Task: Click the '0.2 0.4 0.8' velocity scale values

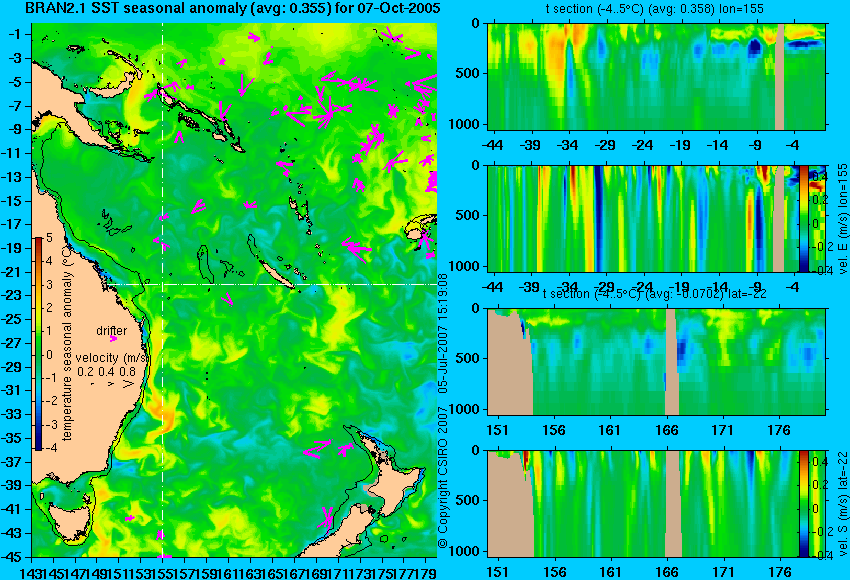Action: click(x=107, y=371)
